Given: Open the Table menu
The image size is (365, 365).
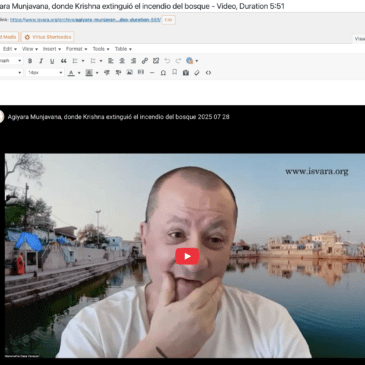Looking at the screenshot, I should (x=123, y=49).
